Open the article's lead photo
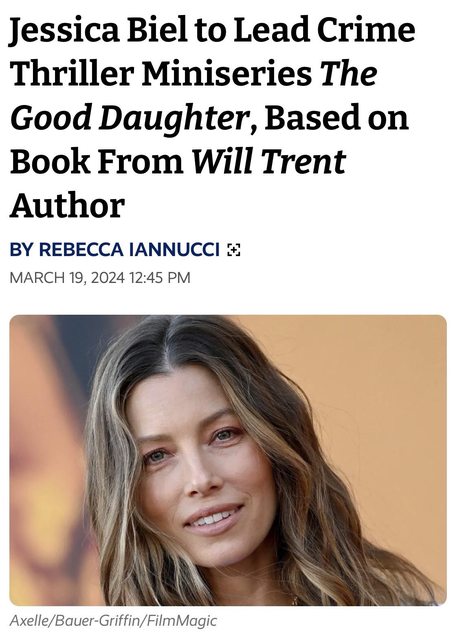 click(x=228, y=460)
